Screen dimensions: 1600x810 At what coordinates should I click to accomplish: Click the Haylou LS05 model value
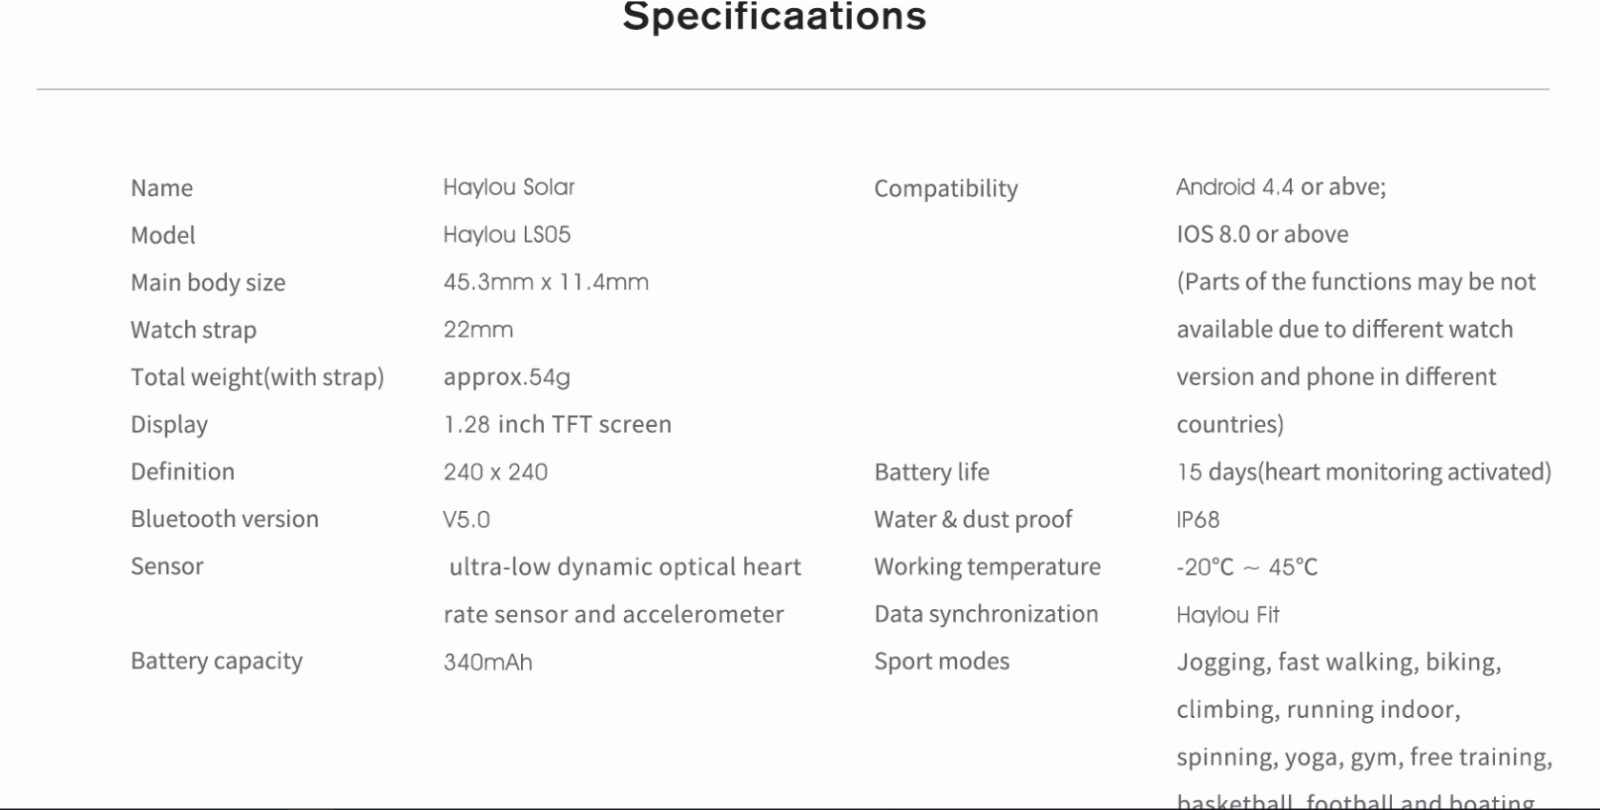(x=507, y=235)
